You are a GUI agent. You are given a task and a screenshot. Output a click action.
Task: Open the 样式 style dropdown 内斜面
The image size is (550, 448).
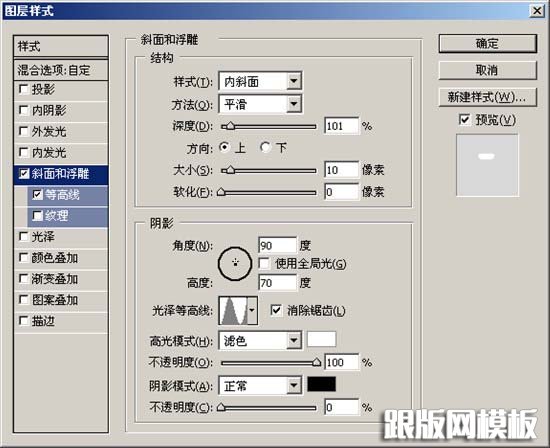pos(261,82)
